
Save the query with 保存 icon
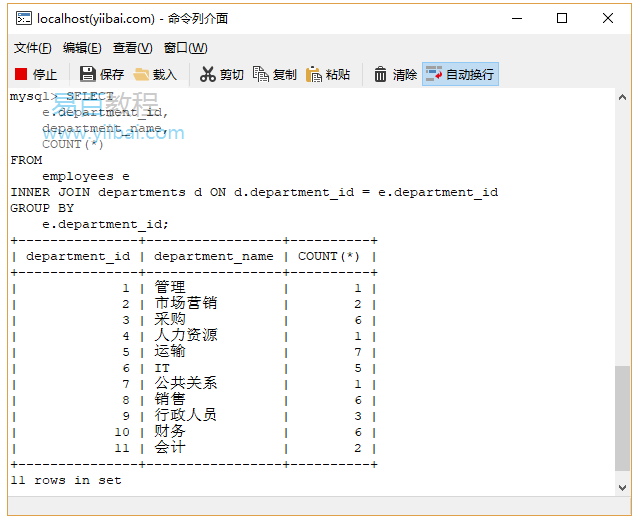tap(101, 74)
